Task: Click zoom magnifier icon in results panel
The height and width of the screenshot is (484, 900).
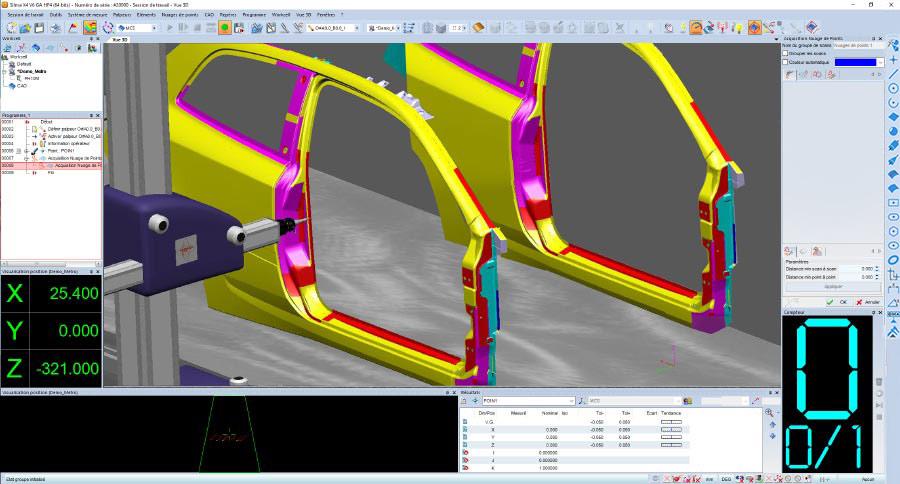Action: pyautogui.click(x=770, y=413)
